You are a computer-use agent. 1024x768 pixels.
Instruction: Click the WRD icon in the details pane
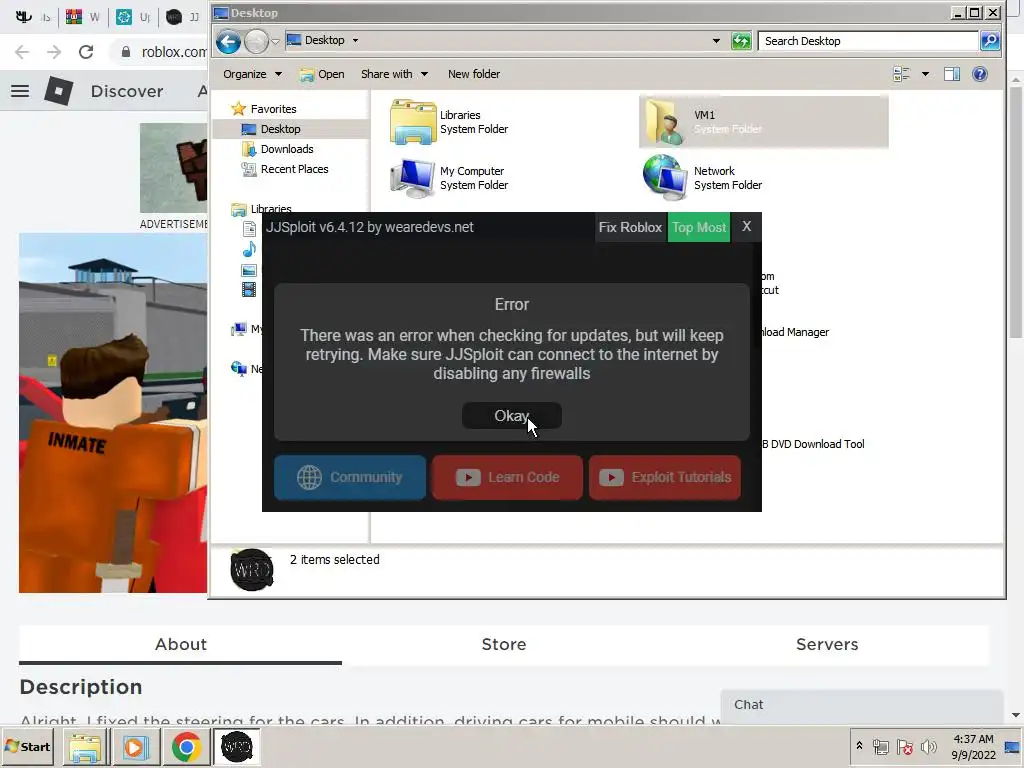251,570
